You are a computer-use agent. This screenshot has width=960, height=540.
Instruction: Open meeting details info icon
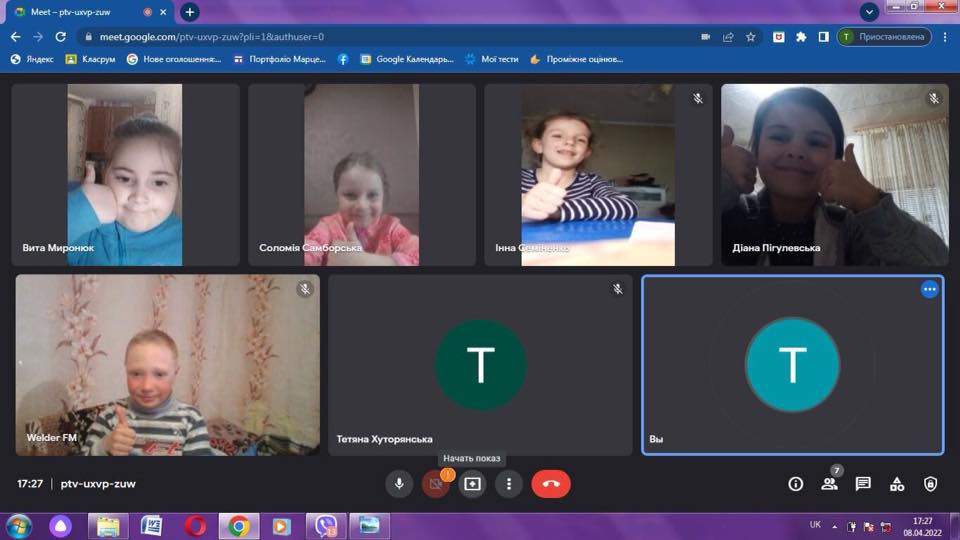point(796,484)
